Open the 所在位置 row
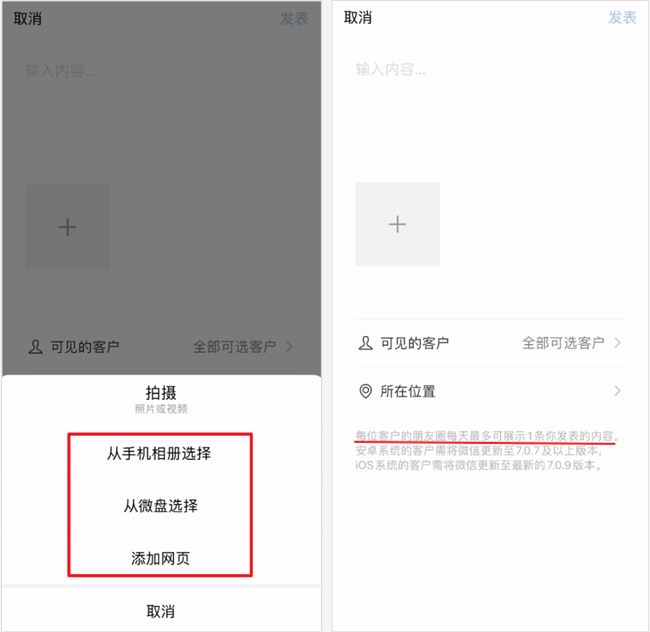This screenshot has height=632, width=650. [490, 391]
